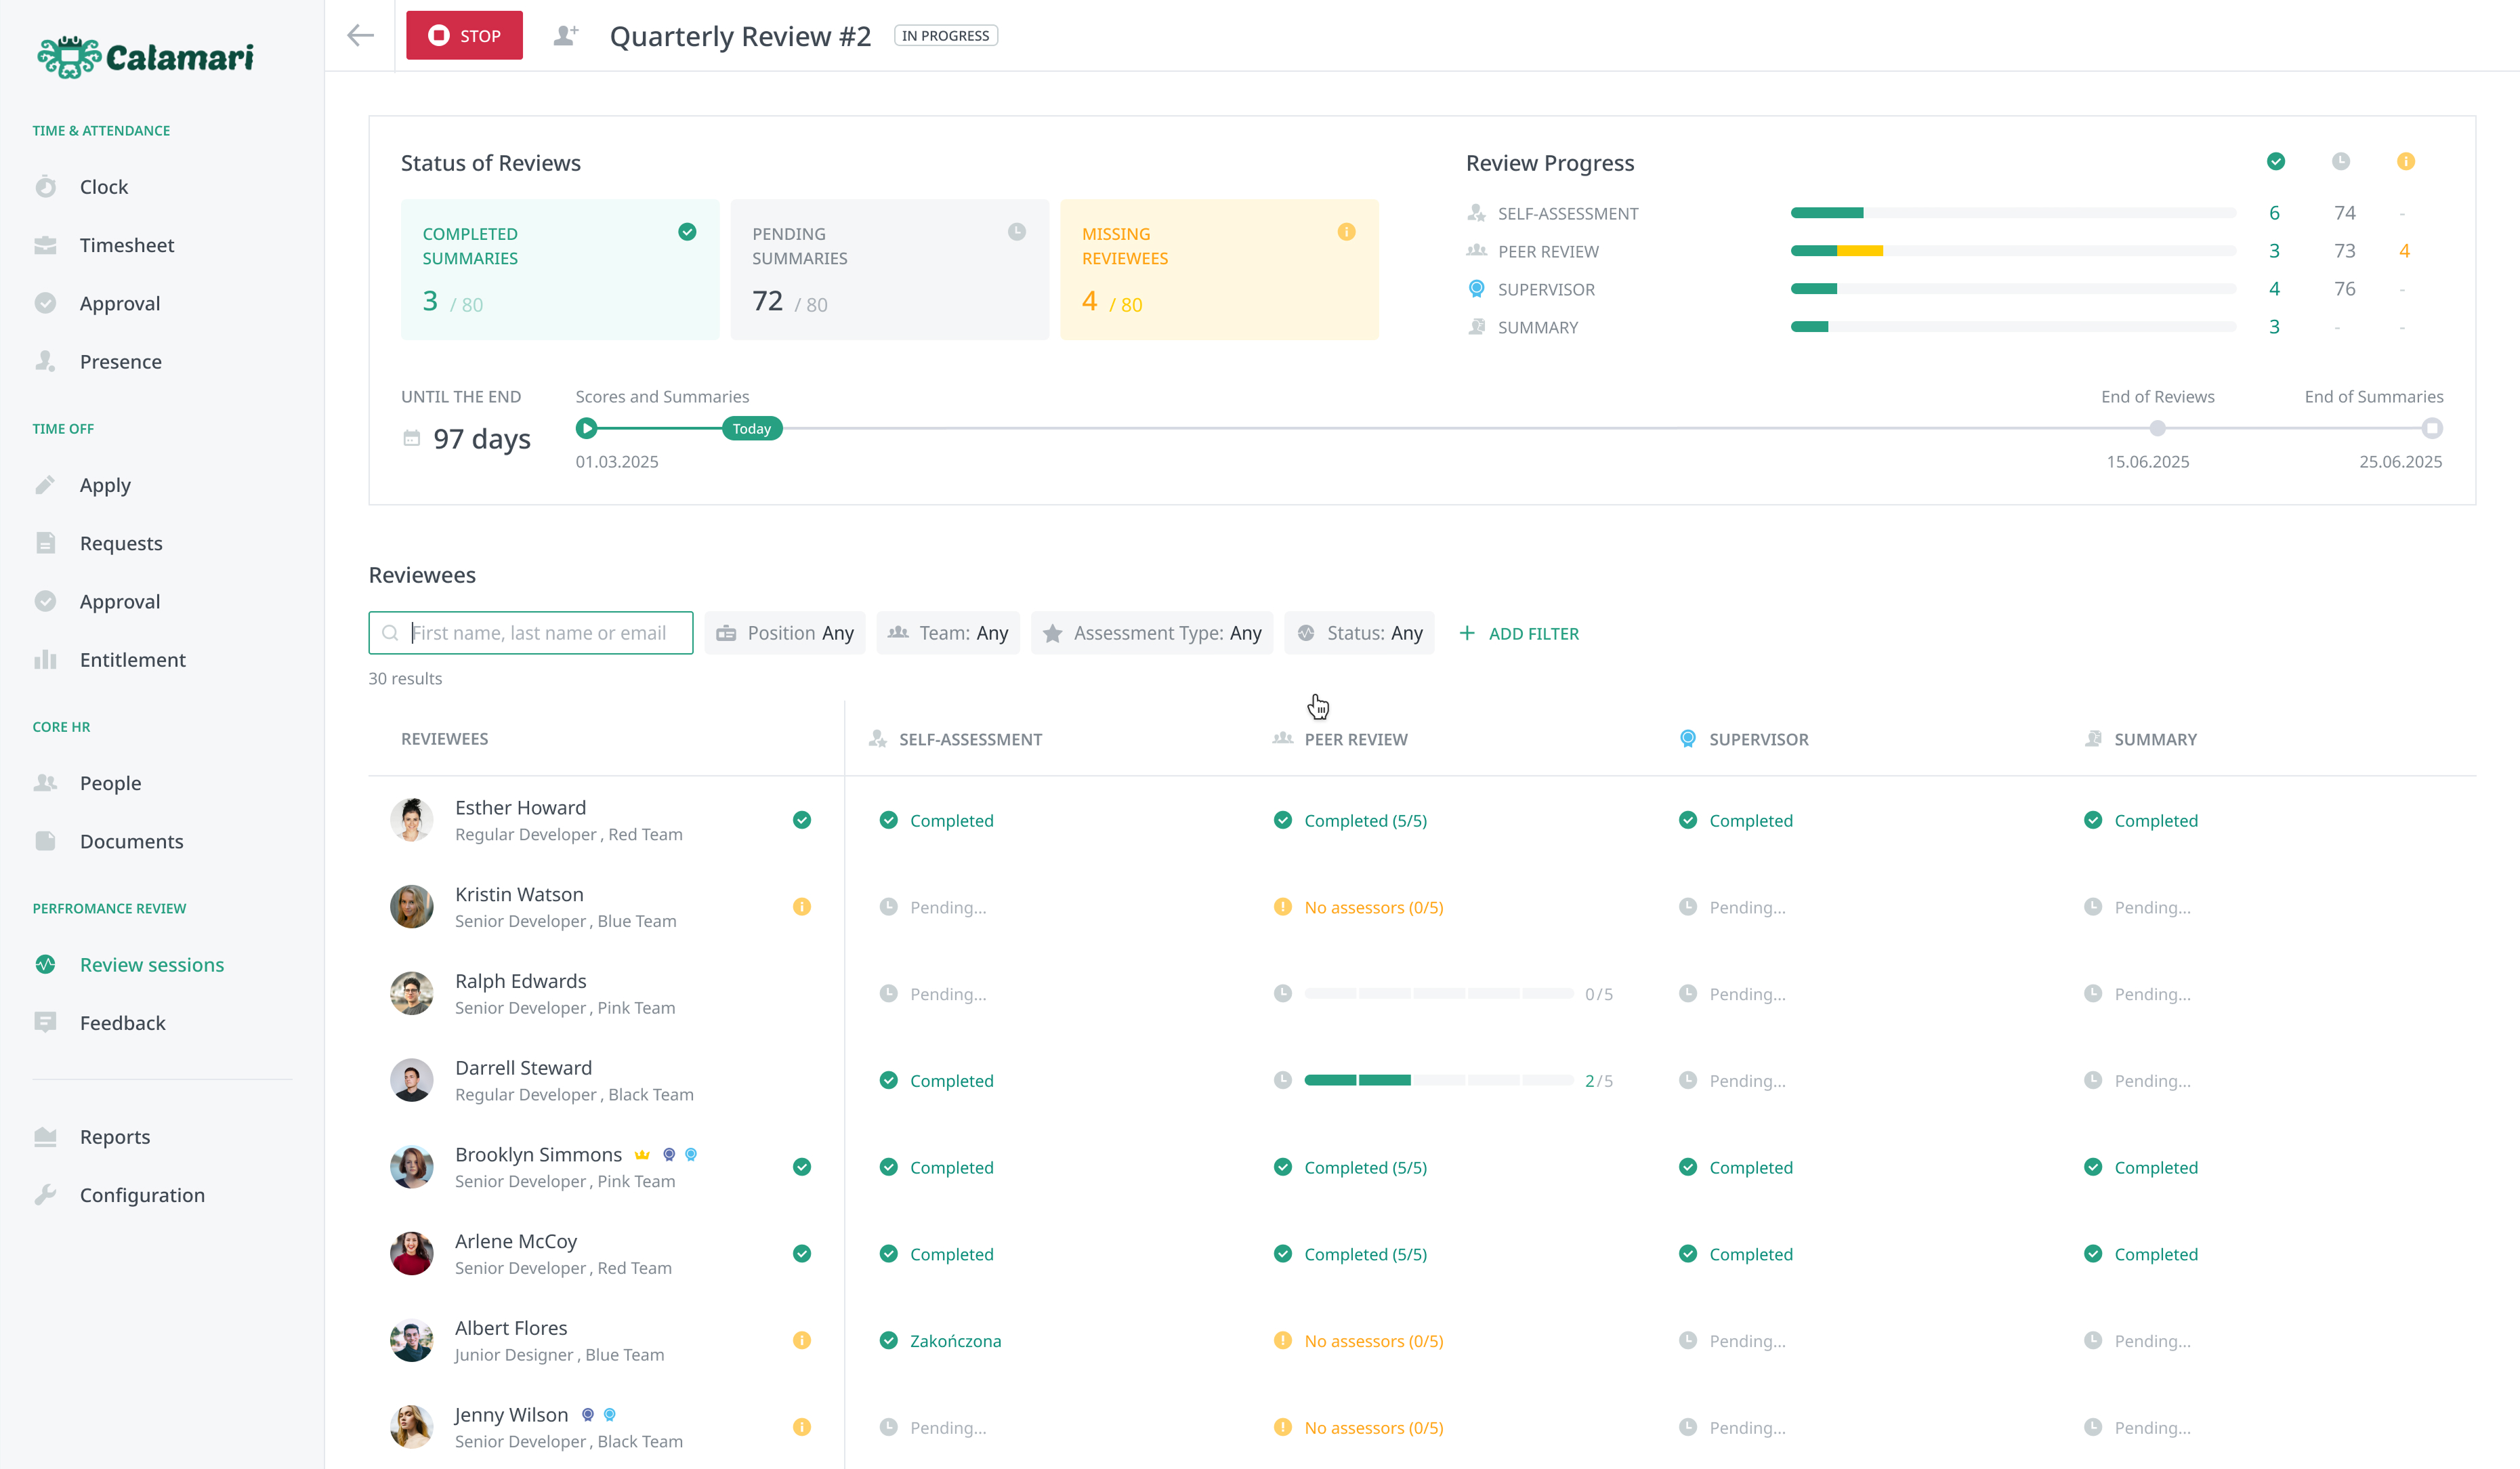Click the clock icon on Pending Summaries card
Viewport: 2520px width, 1469px height.
[1016, 232]
